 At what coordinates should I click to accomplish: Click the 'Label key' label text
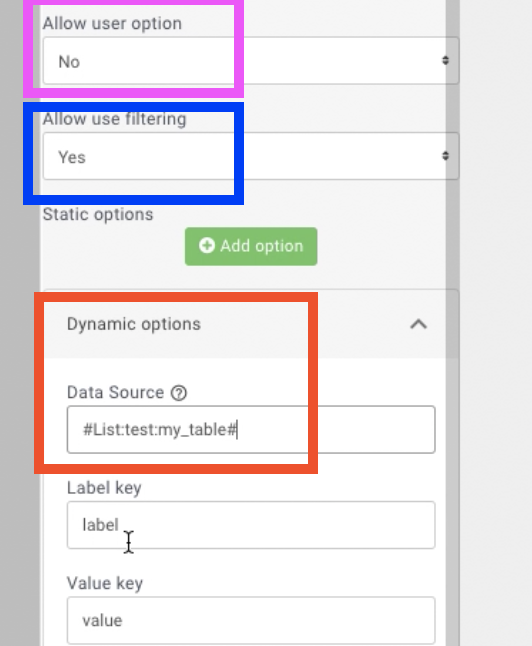(x=104, y=488)
